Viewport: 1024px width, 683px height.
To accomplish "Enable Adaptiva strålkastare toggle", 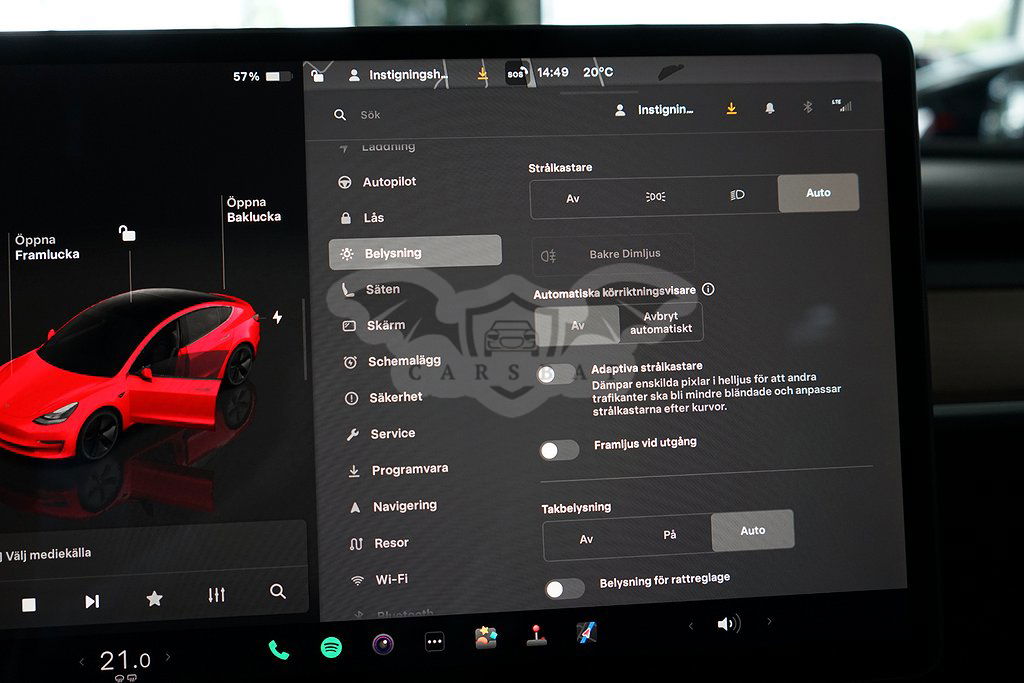I will [556, 374].
